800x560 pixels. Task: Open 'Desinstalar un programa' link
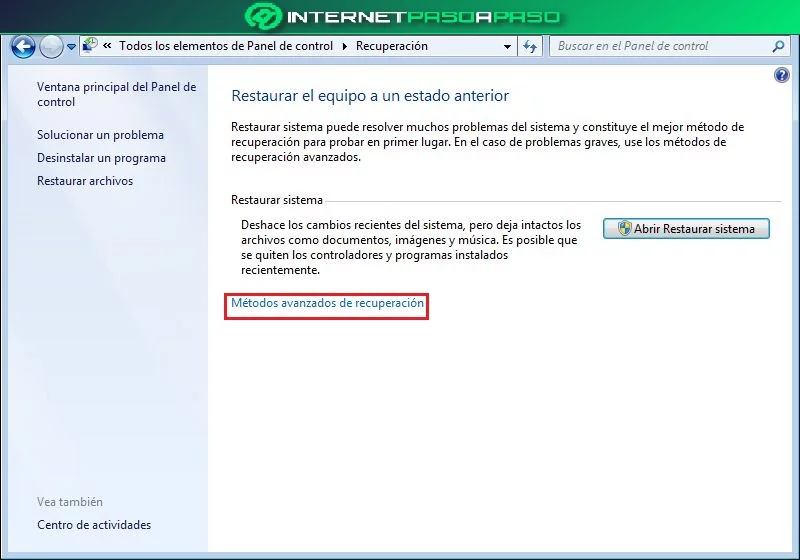pyautogui.click(x=101, y=158)
